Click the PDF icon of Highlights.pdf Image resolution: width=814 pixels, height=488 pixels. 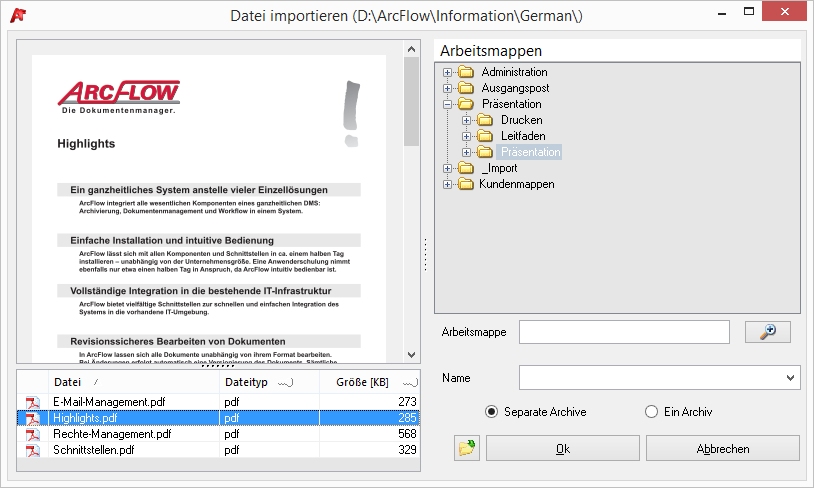click(x=33, y=418)
